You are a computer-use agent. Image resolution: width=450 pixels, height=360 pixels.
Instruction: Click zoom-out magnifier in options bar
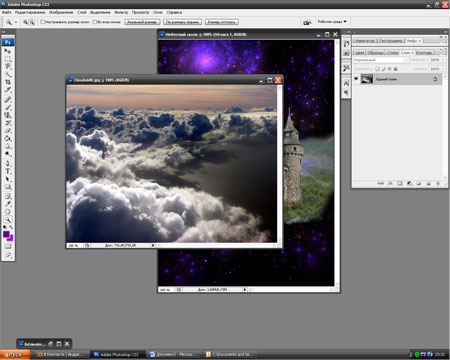(x=32, y=22)
